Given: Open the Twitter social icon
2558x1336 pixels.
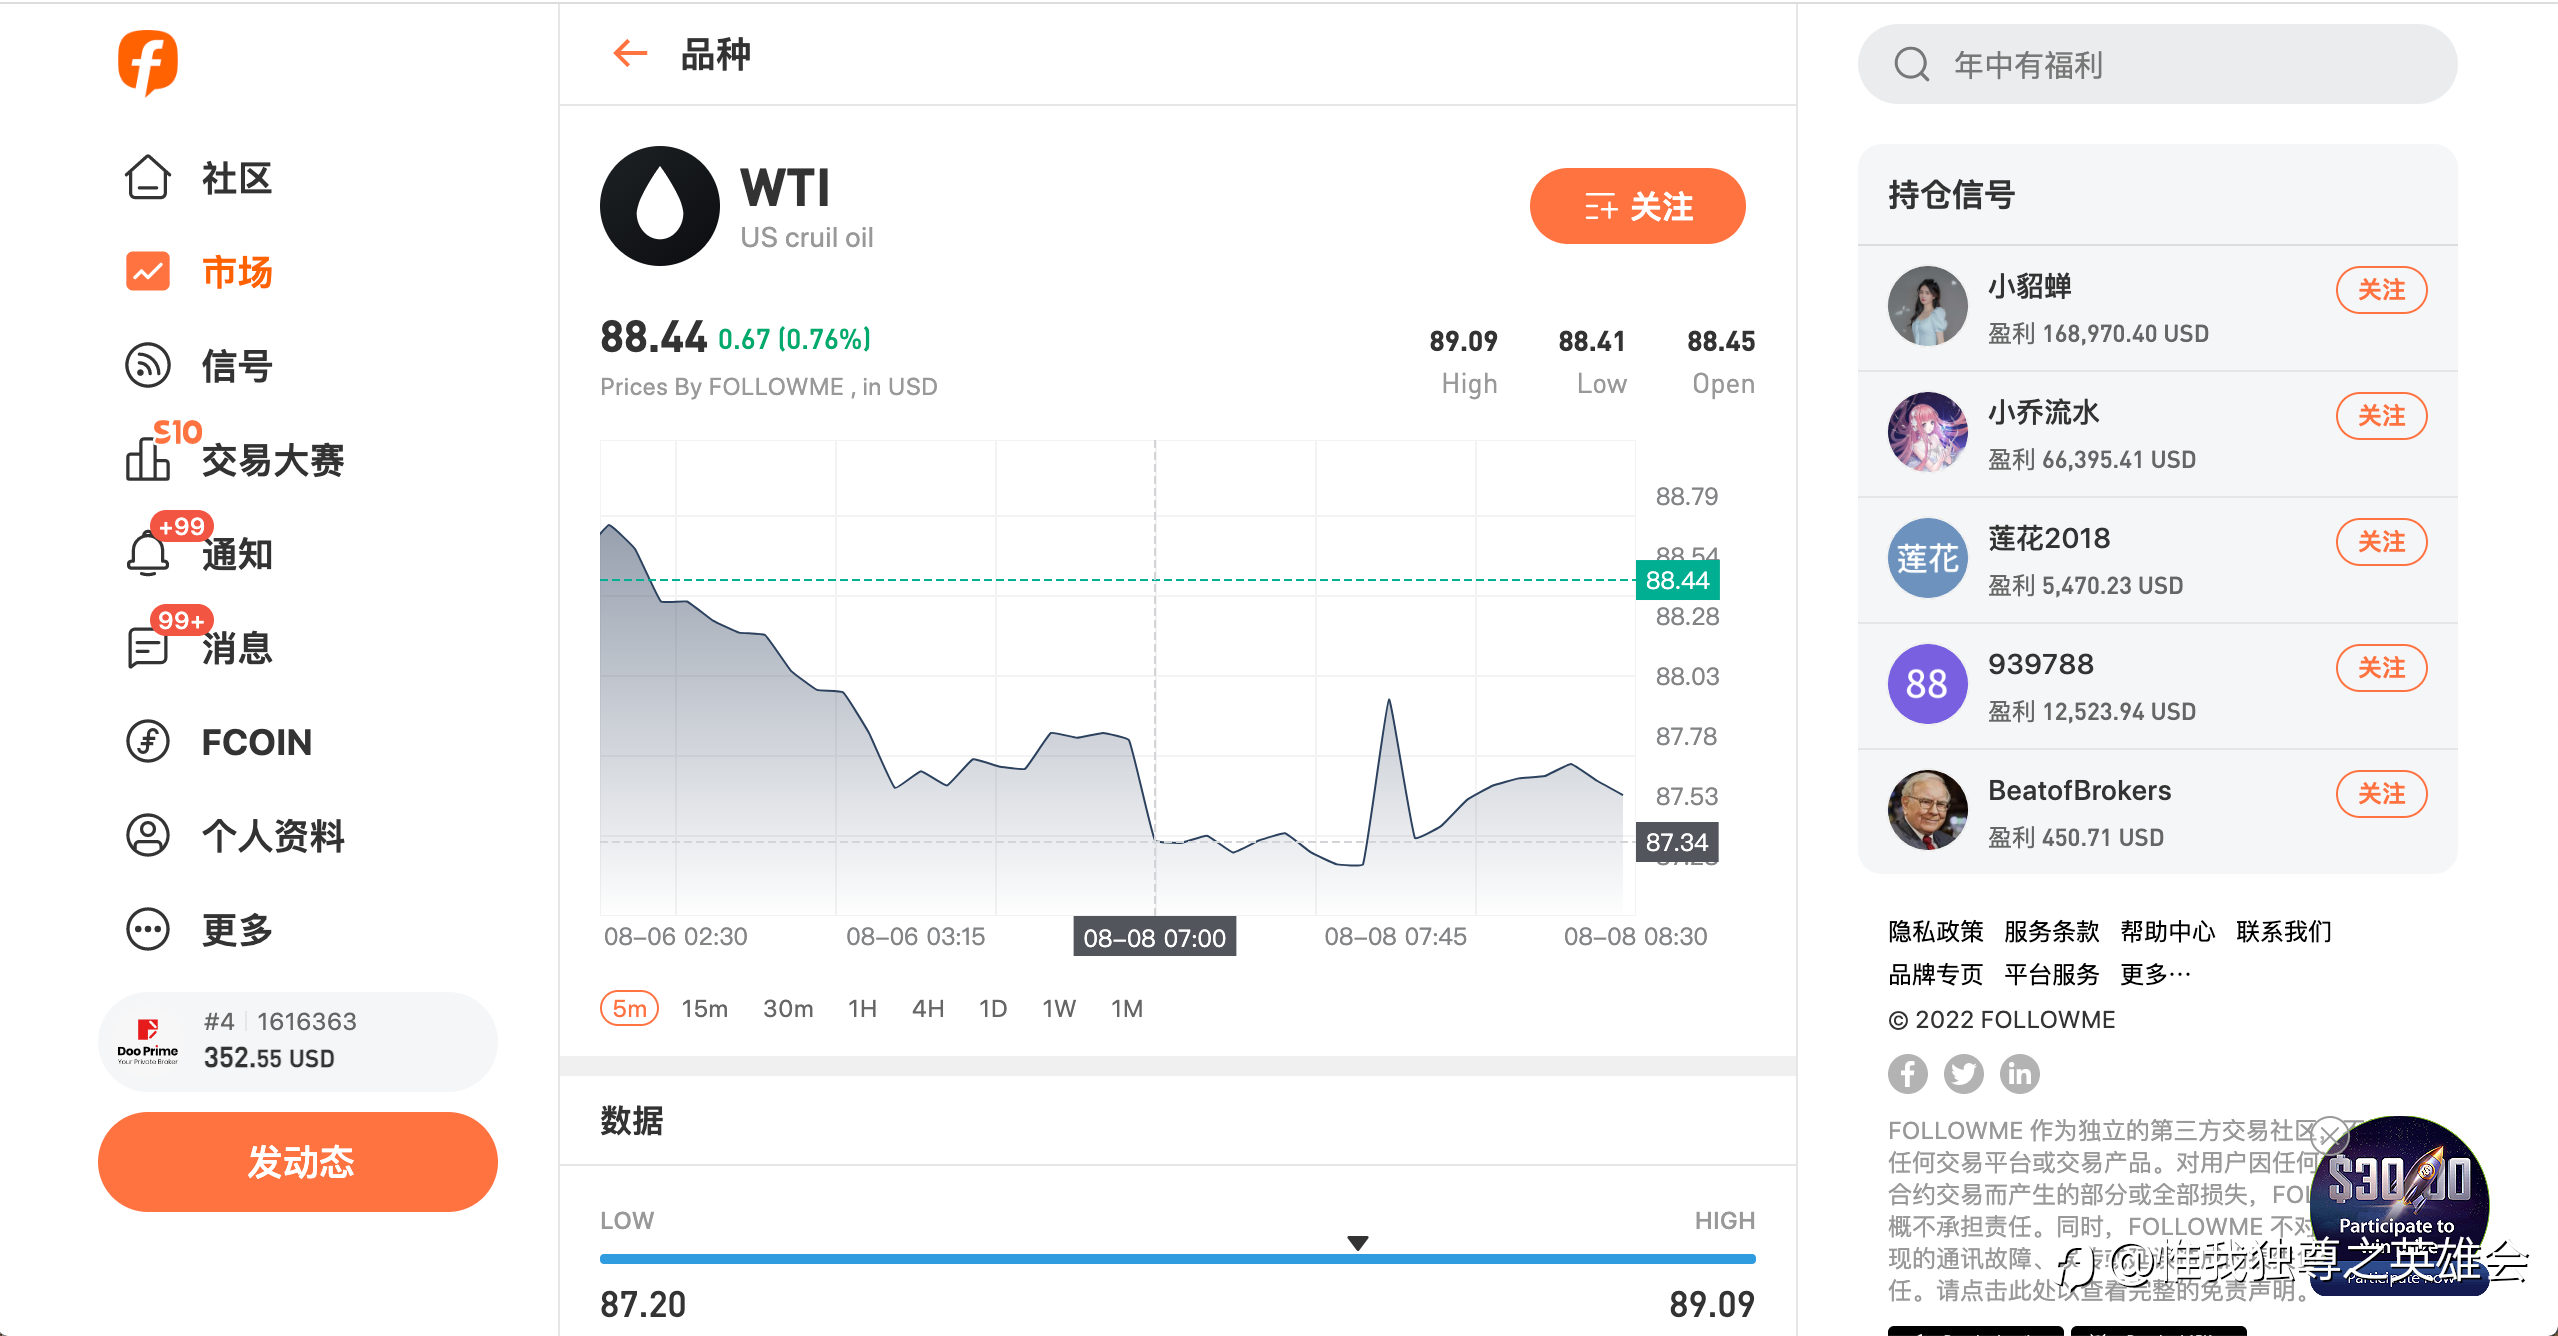Looking at the screenshot, I should pyautogui.click(x=1964, y=1074).
